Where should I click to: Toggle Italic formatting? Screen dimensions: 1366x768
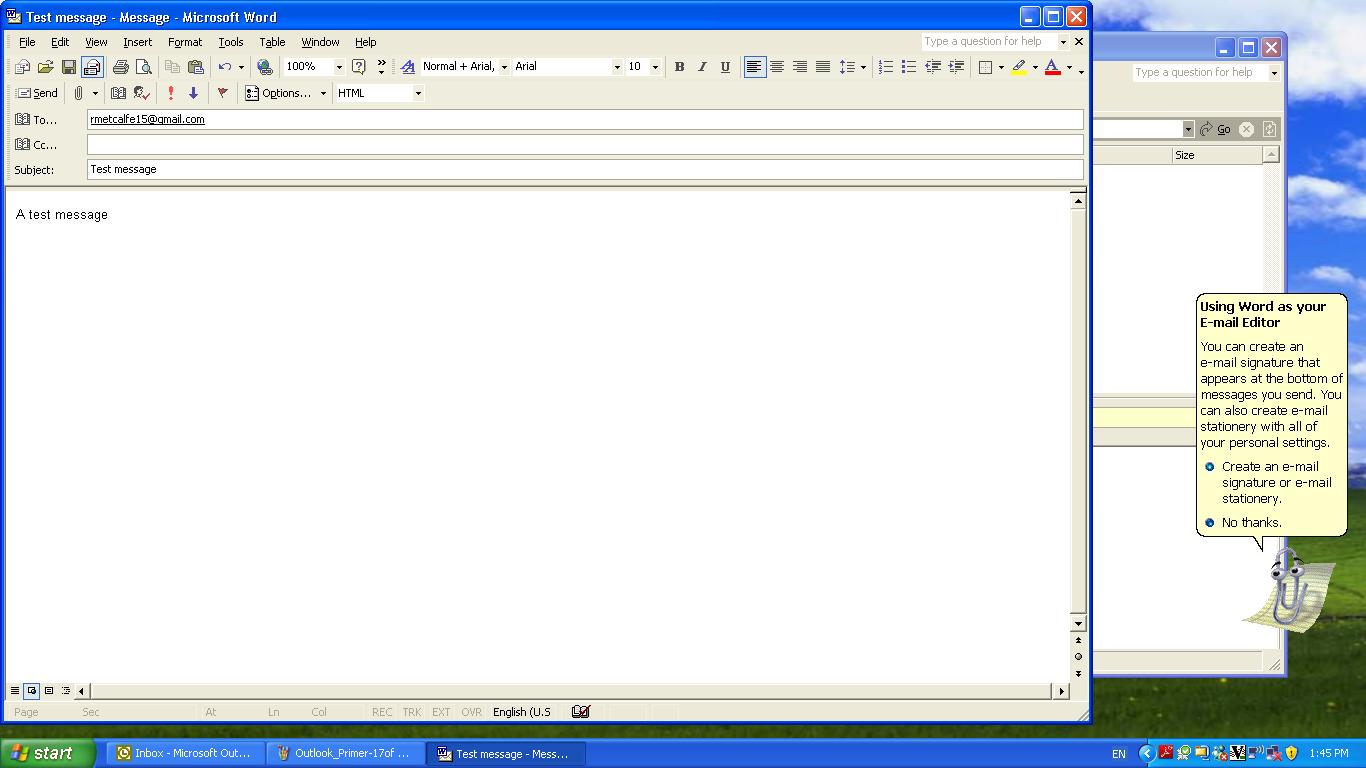[702, 67]
